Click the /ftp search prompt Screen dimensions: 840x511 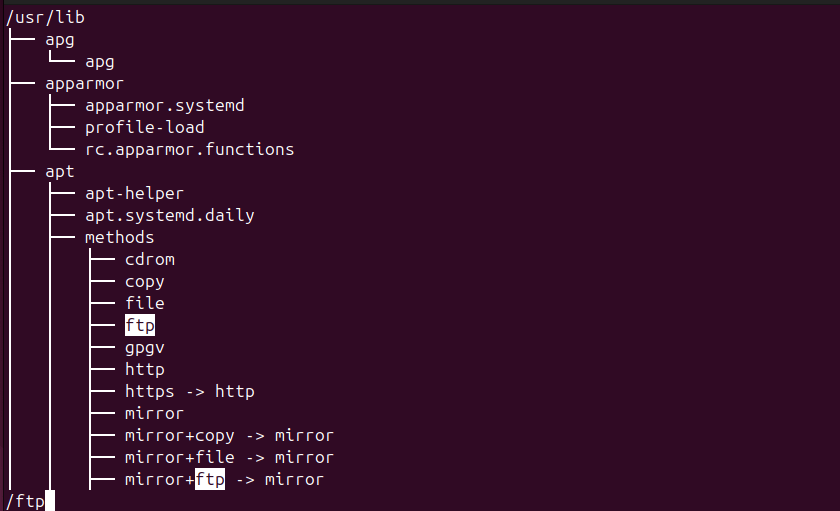tap(25, 501)
